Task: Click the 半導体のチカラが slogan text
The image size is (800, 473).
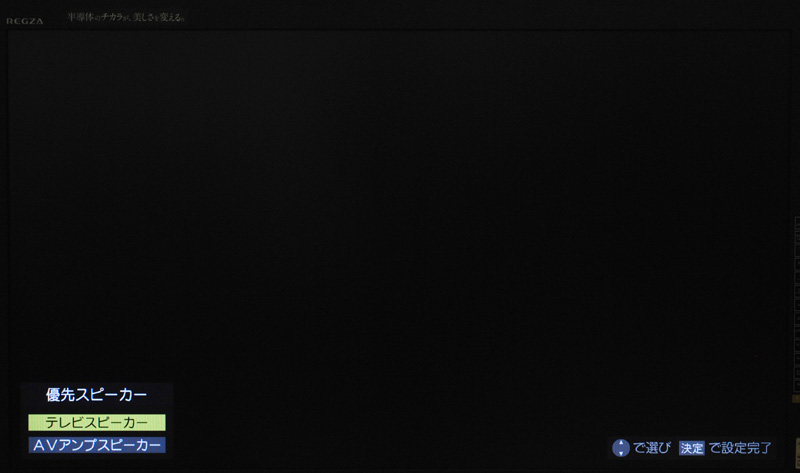Action: 127,17
